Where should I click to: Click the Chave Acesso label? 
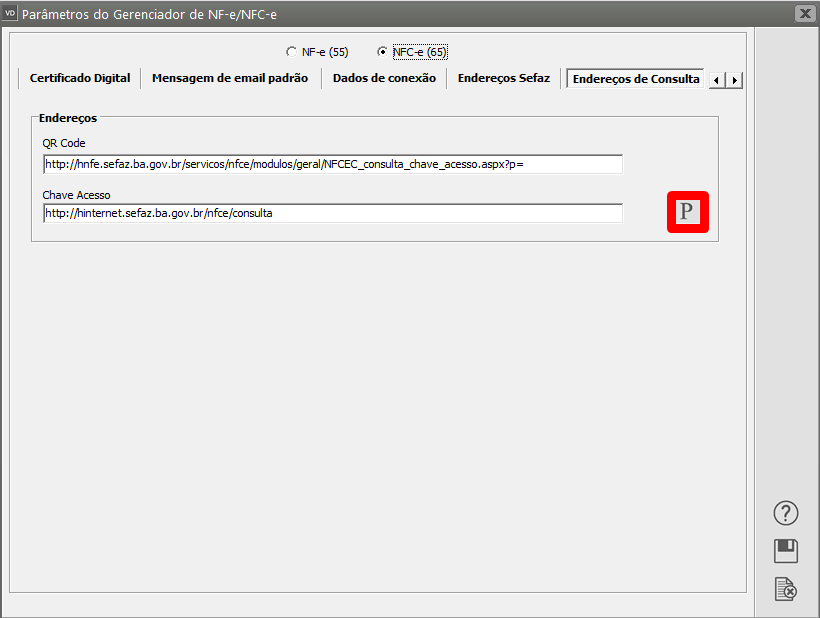(x=76, y=195)
